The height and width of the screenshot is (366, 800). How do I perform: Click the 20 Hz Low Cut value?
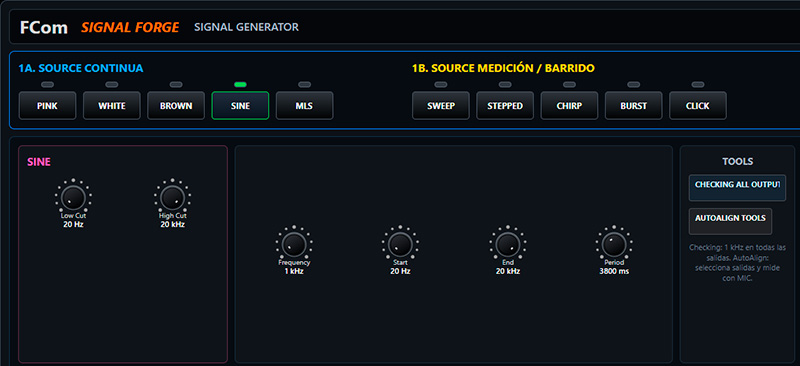(x=73, y=224)
